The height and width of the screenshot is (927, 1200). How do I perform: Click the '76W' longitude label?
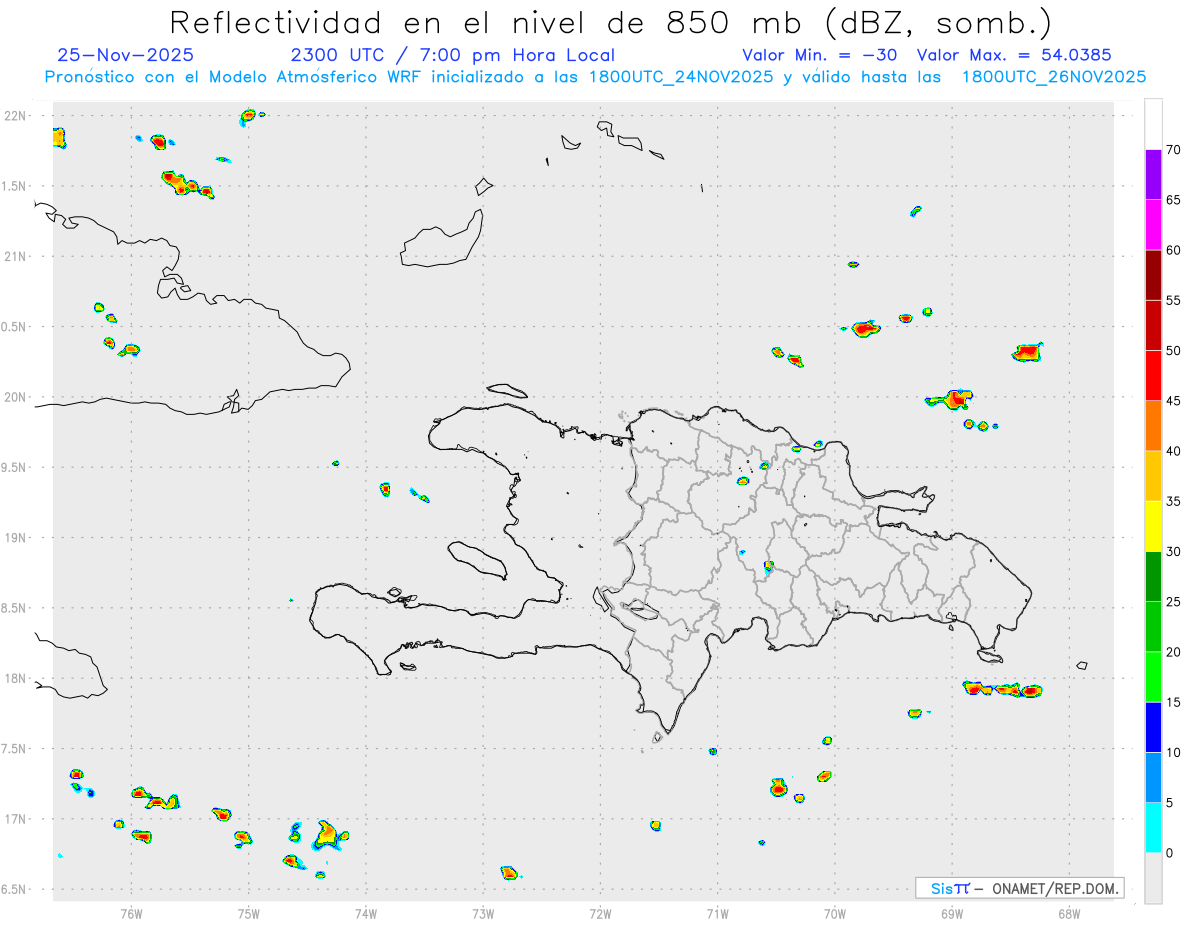pyautogui.click(x=131, y=913)
